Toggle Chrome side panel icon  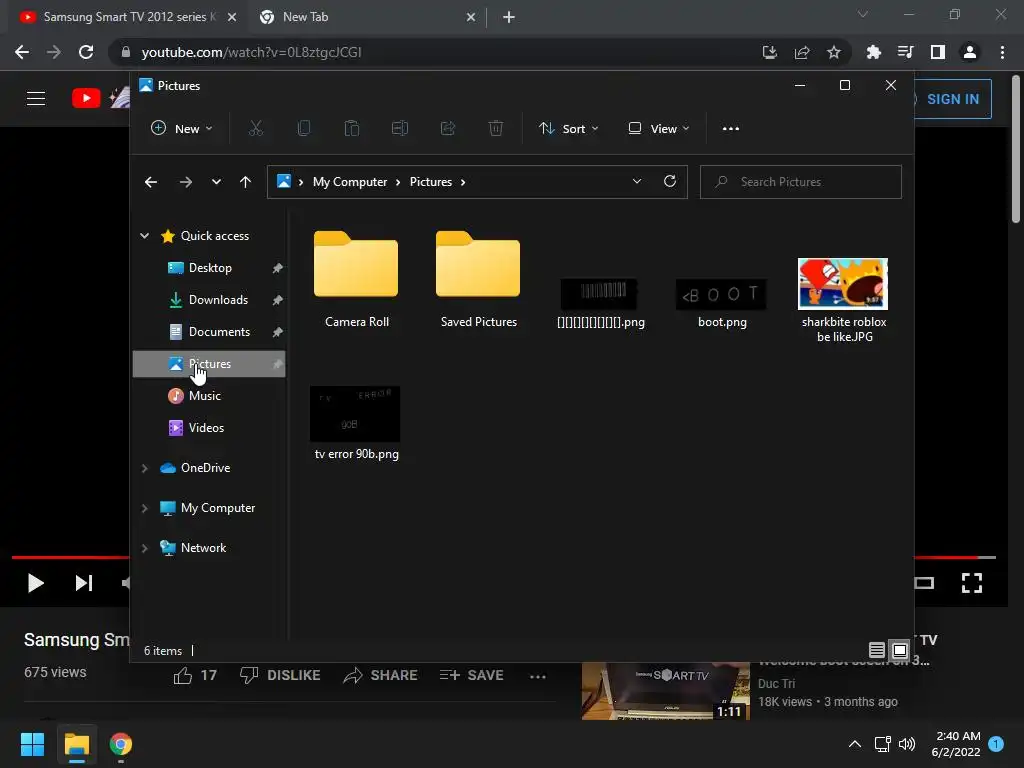(x=938, y=52)
